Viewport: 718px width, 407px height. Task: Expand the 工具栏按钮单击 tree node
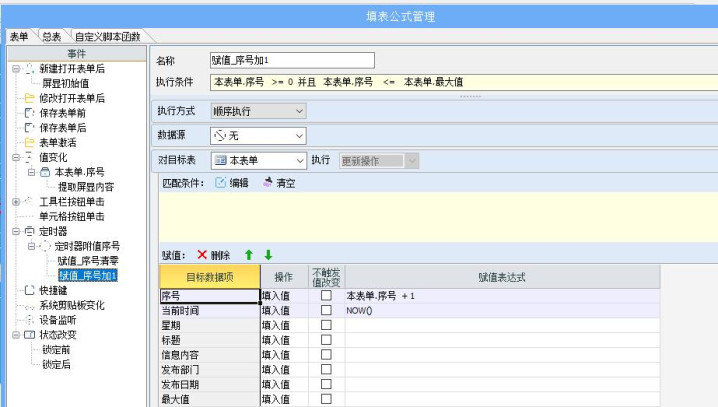pyautogui.click(x=16, y=201)
